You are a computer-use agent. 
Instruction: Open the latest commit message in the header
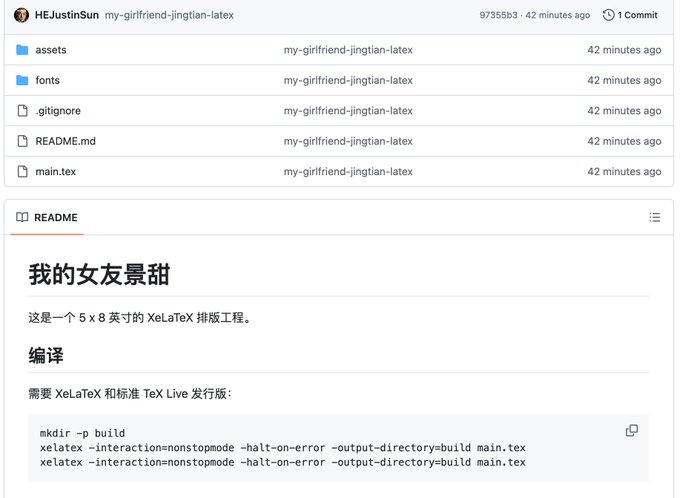click(169, 15)
